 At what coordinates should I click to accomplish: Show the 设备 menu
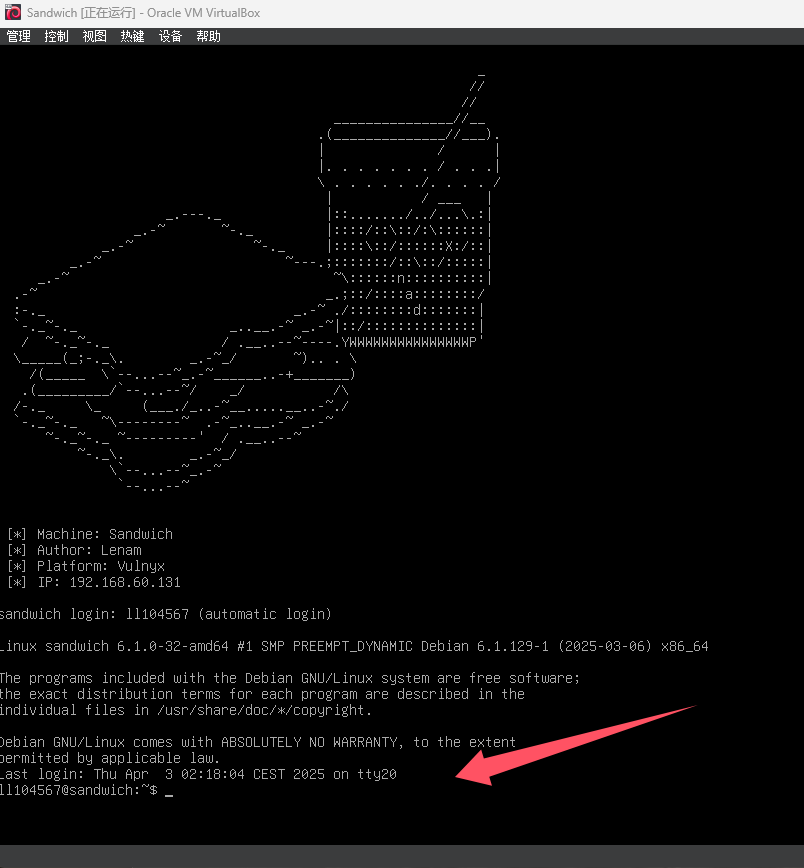pos(170,36)
